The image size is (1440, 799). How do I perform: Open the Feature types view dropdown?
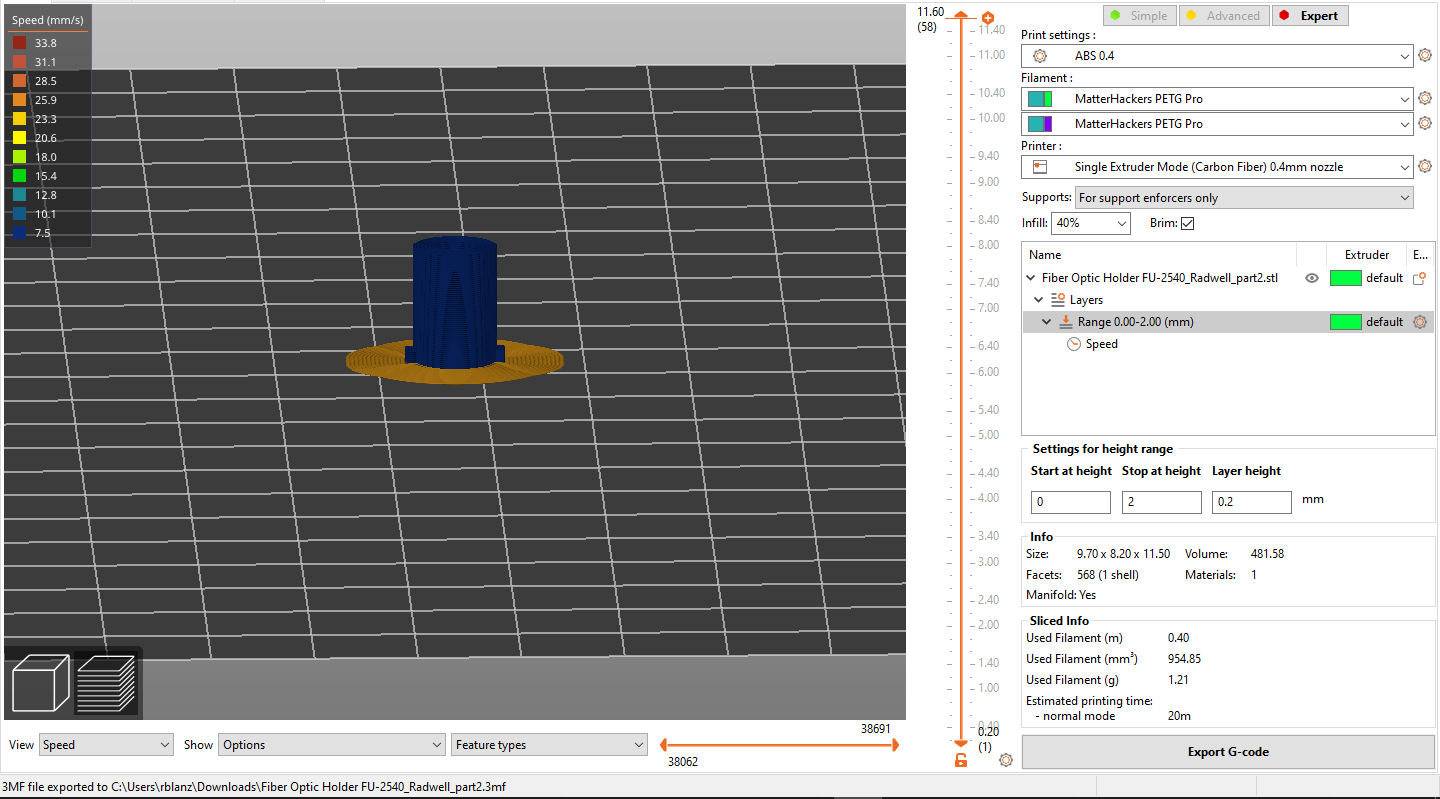coord(549,744)
